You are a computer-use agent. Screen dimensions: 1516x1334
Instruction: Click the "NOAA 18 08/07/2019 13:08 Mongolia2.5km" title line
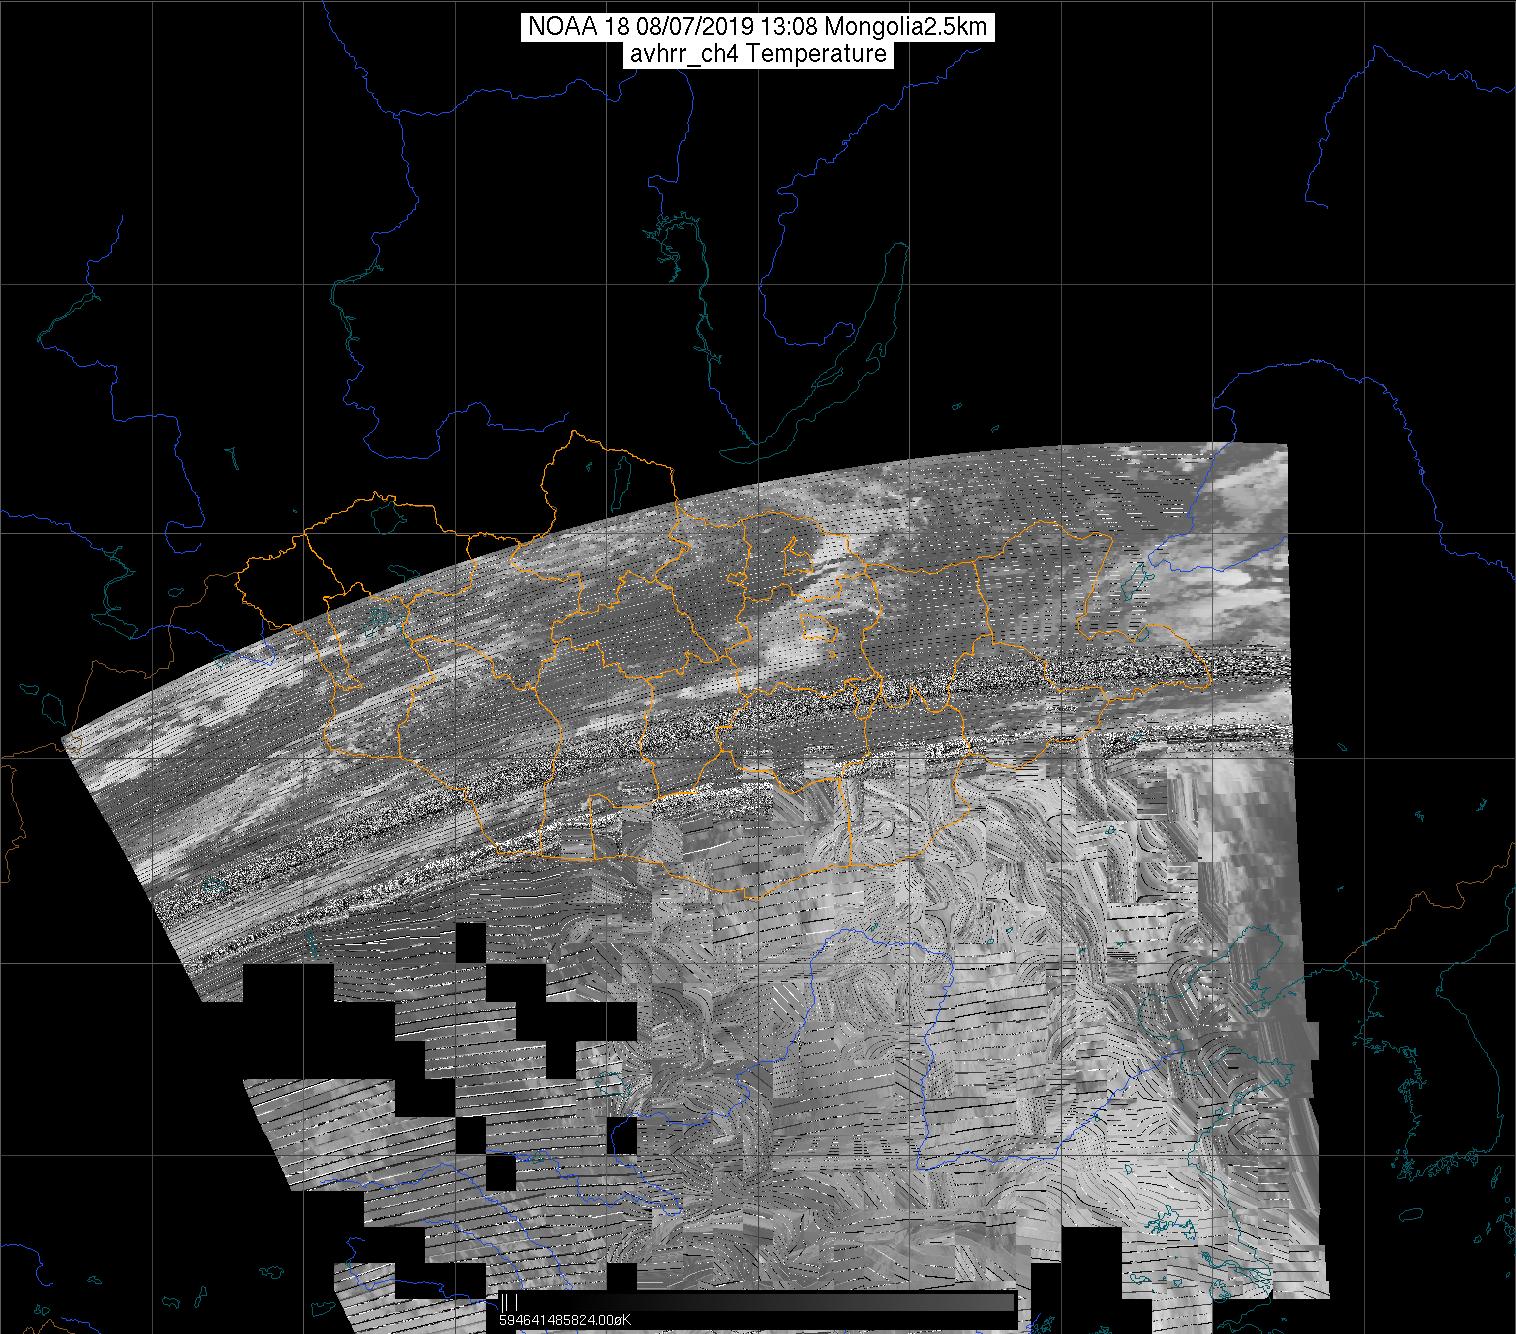pos(757,26)
